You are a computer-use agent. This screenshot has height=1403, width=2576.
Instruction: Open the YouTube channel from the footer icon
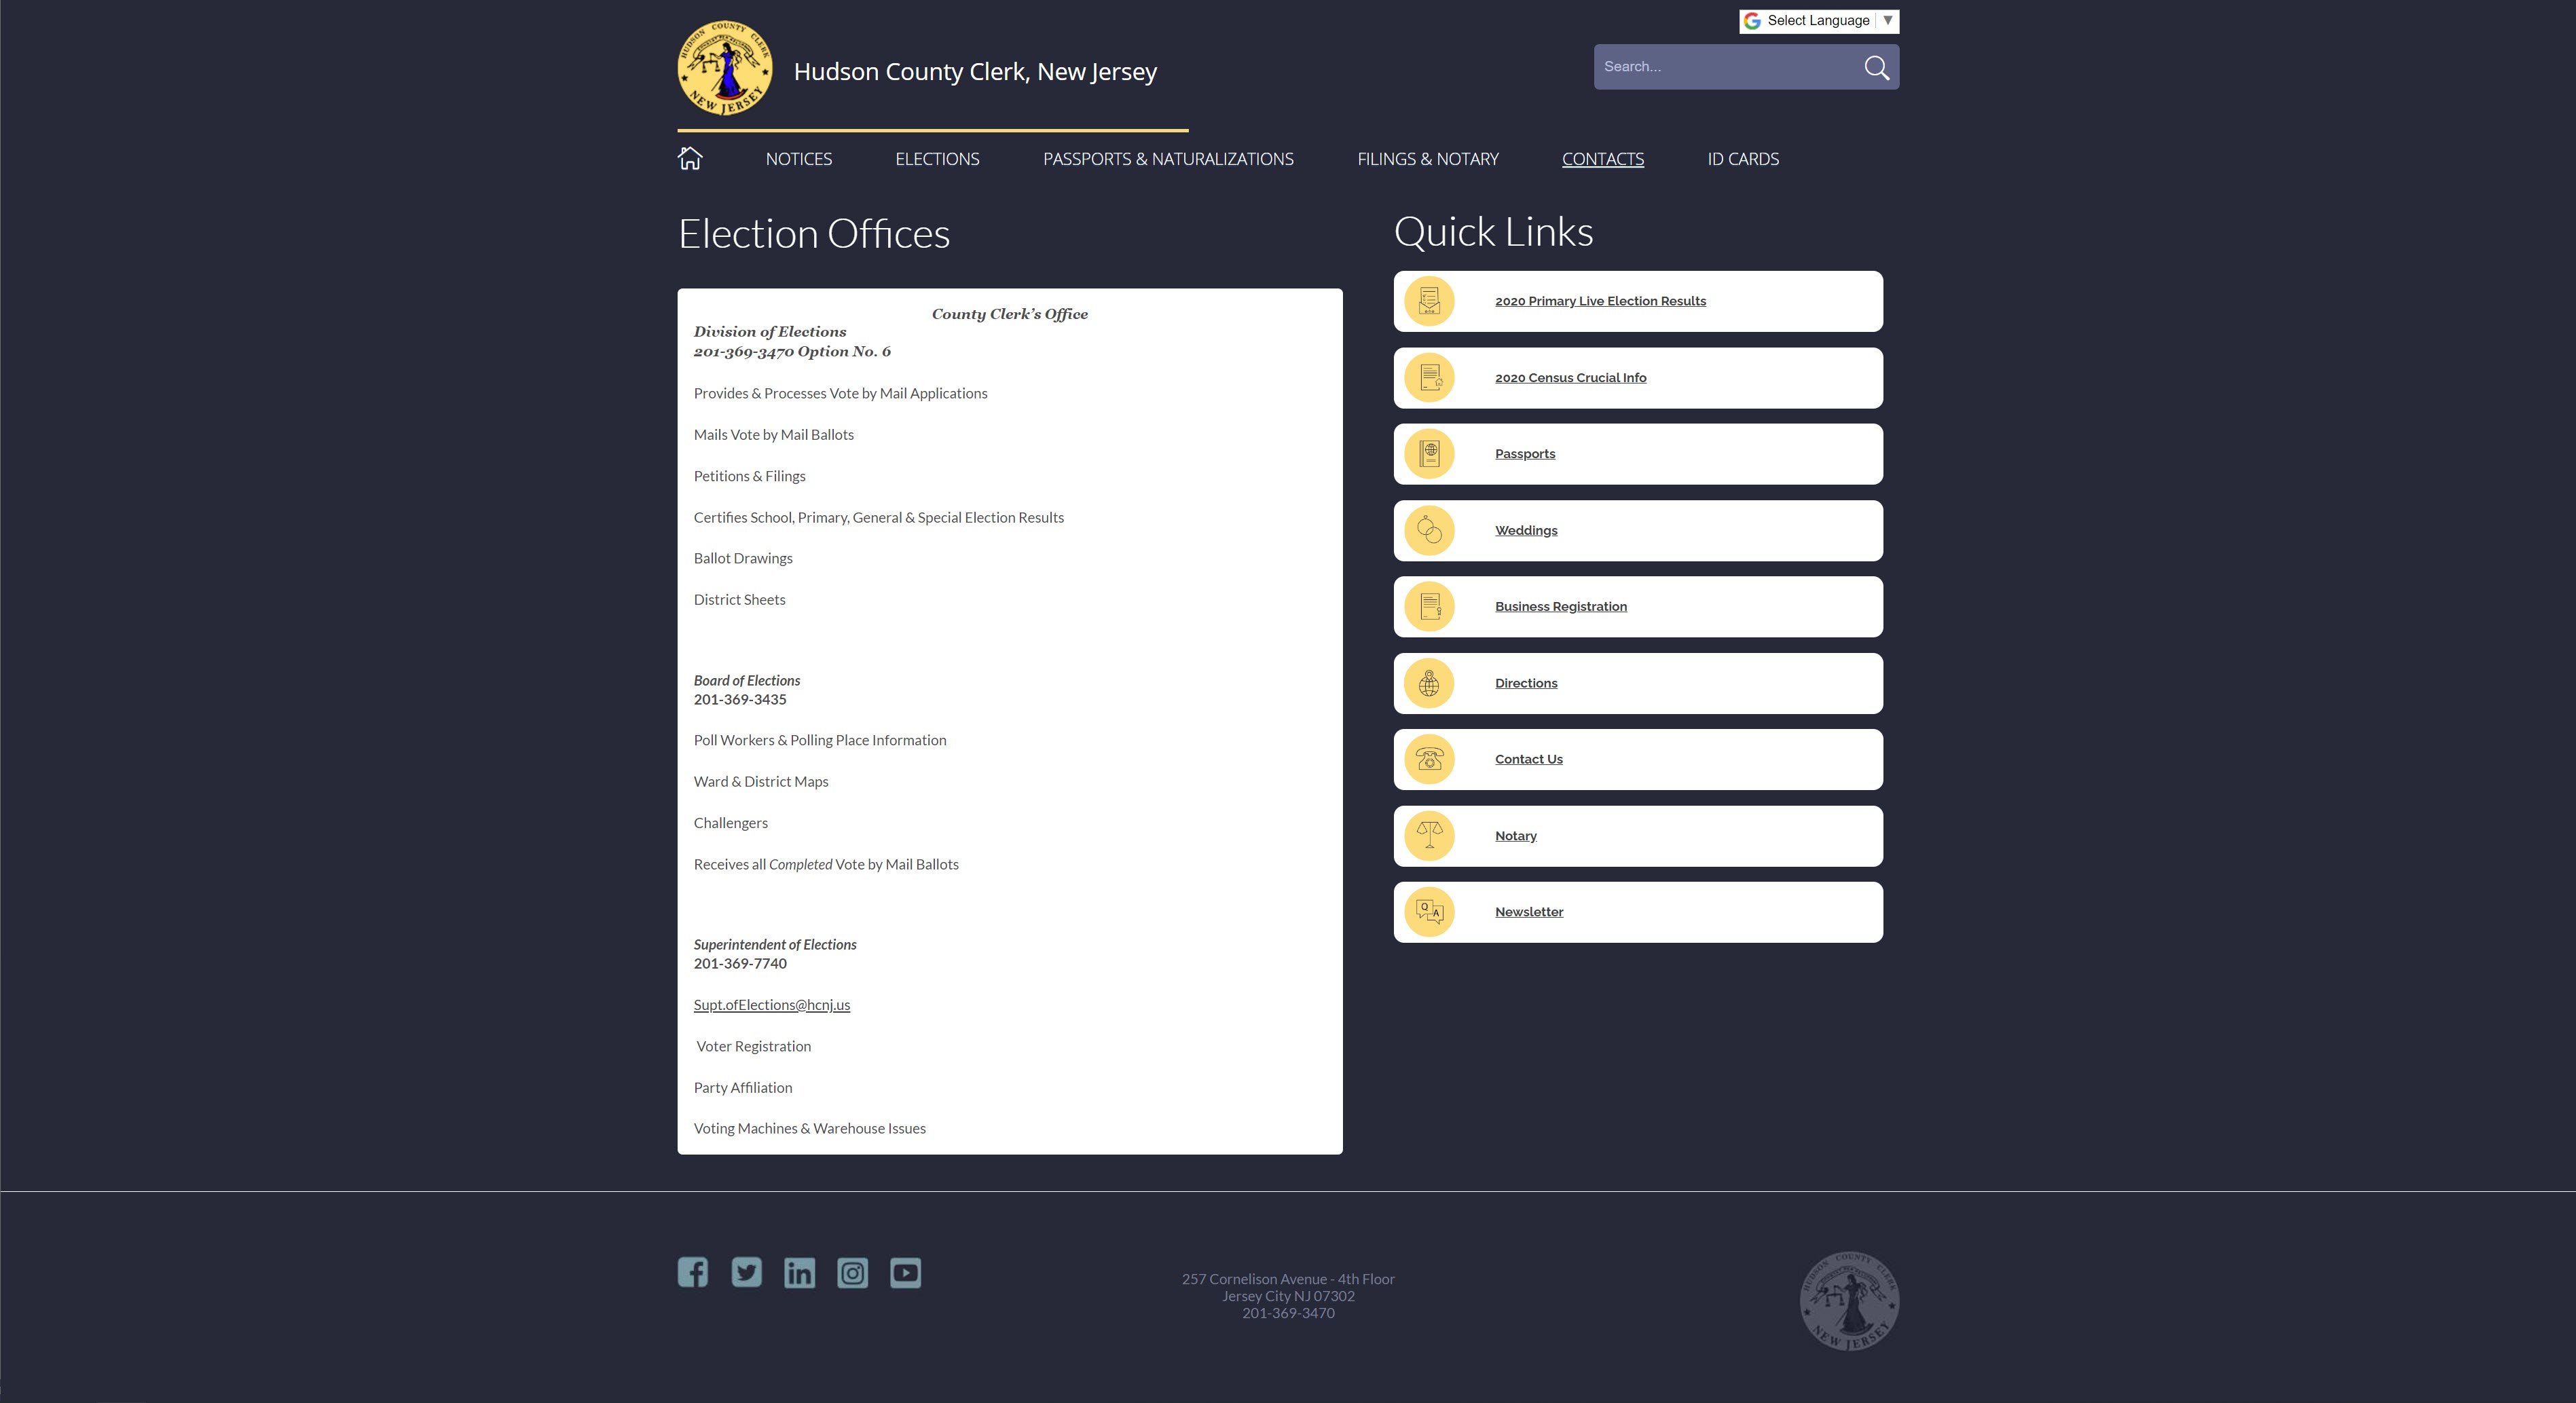click(x=905, y=1272)
